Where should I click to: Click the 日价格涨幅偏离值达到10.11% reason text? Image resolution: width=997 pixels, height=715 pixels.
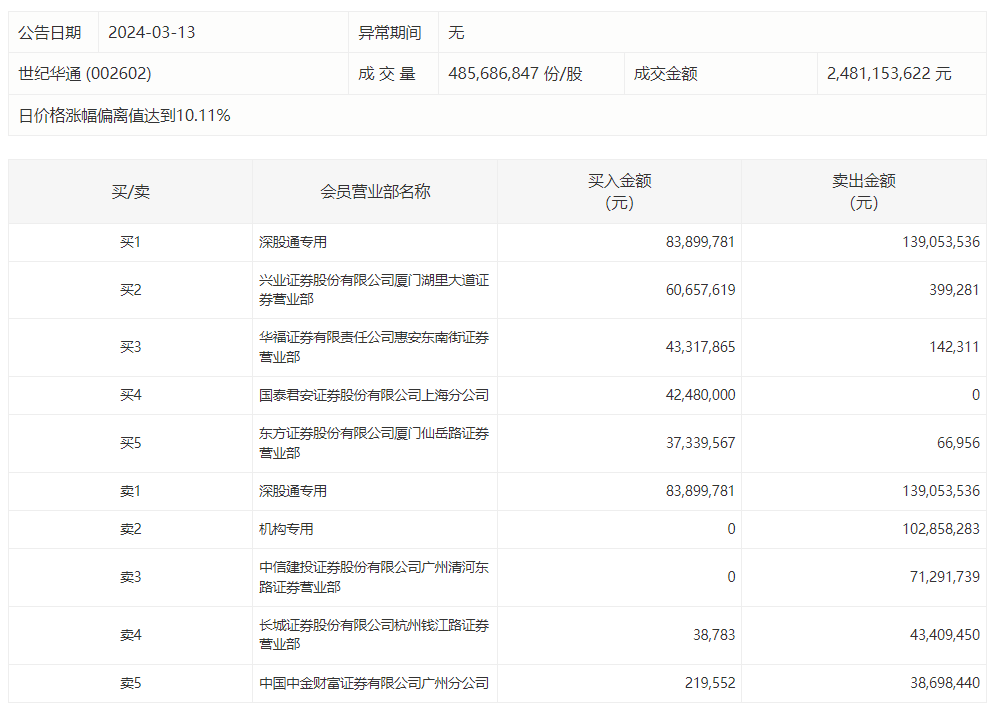pos(125,116)
